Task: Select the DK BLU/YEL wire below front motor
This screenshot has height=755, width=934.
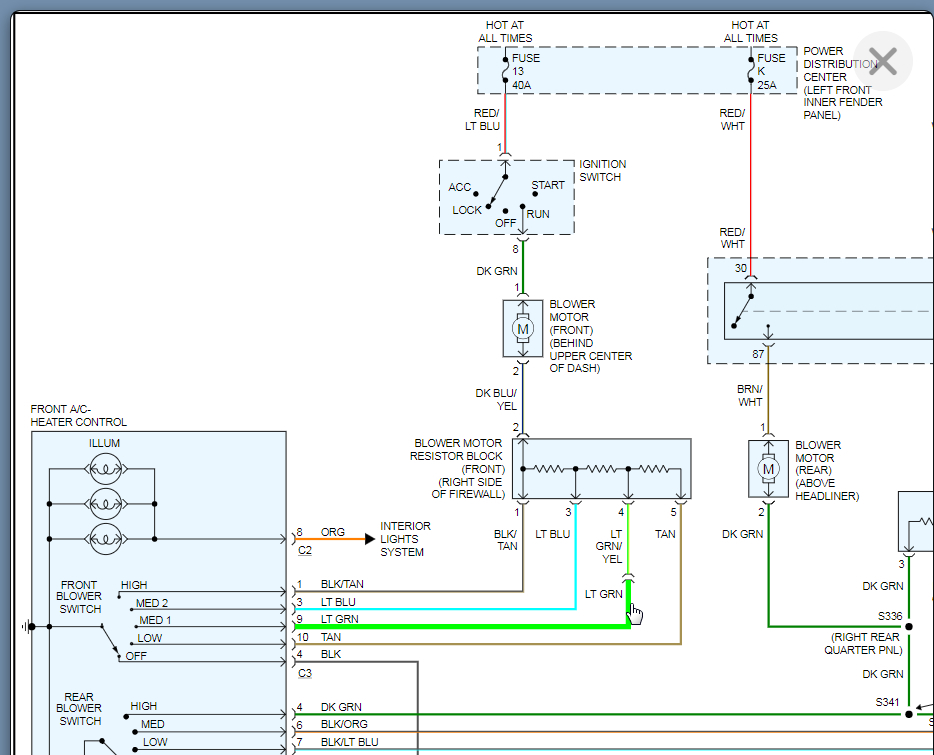Action: click(x=522, y=398)
